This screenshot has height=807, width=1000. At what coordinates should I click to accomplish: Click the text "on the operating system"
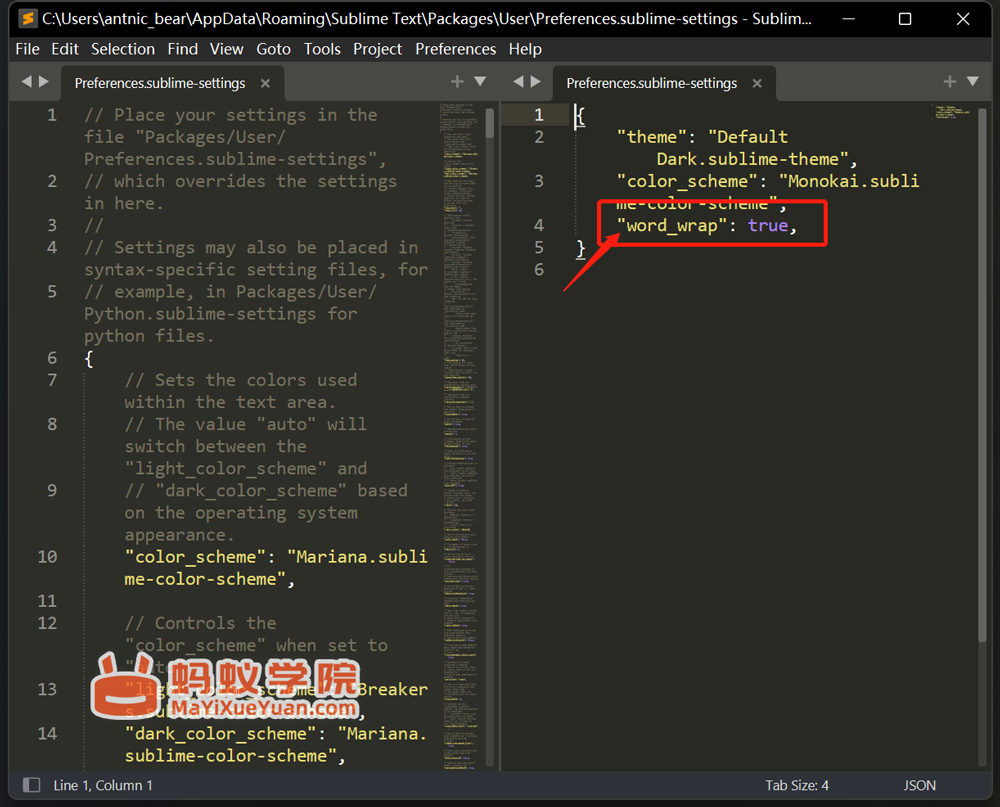point(241,513)
